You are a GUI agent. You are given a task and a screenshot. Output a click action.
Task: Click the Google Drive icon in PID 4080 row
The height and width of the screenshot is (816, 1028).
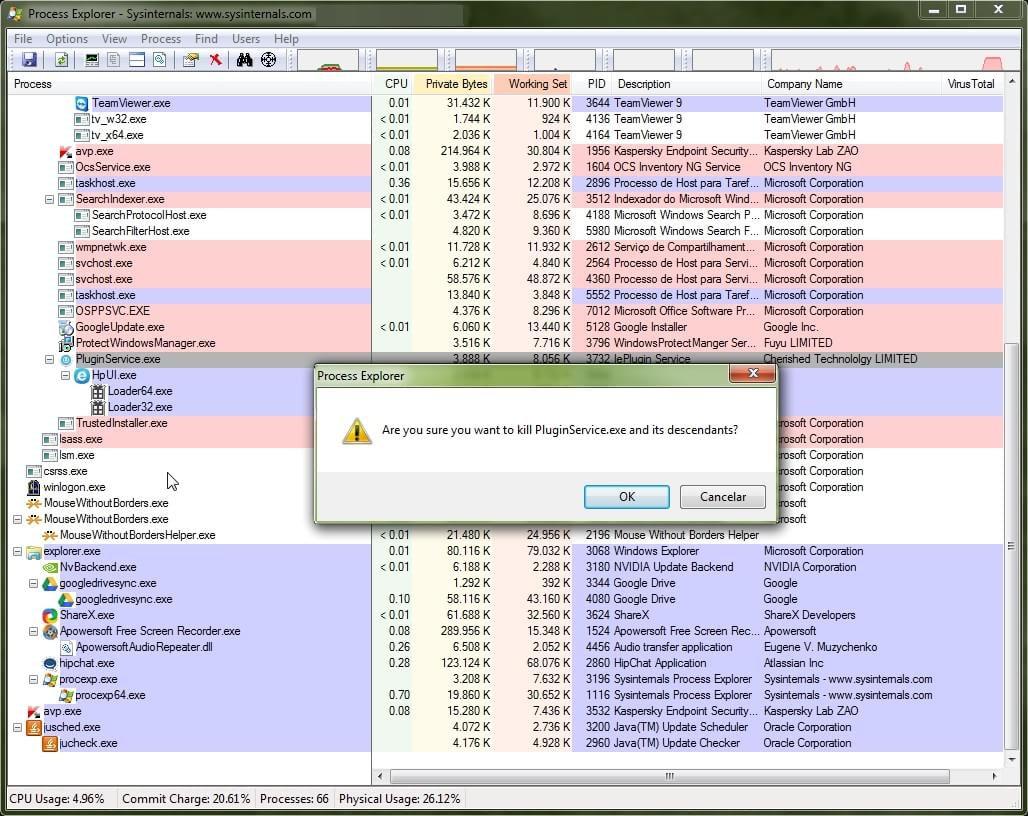66,599
